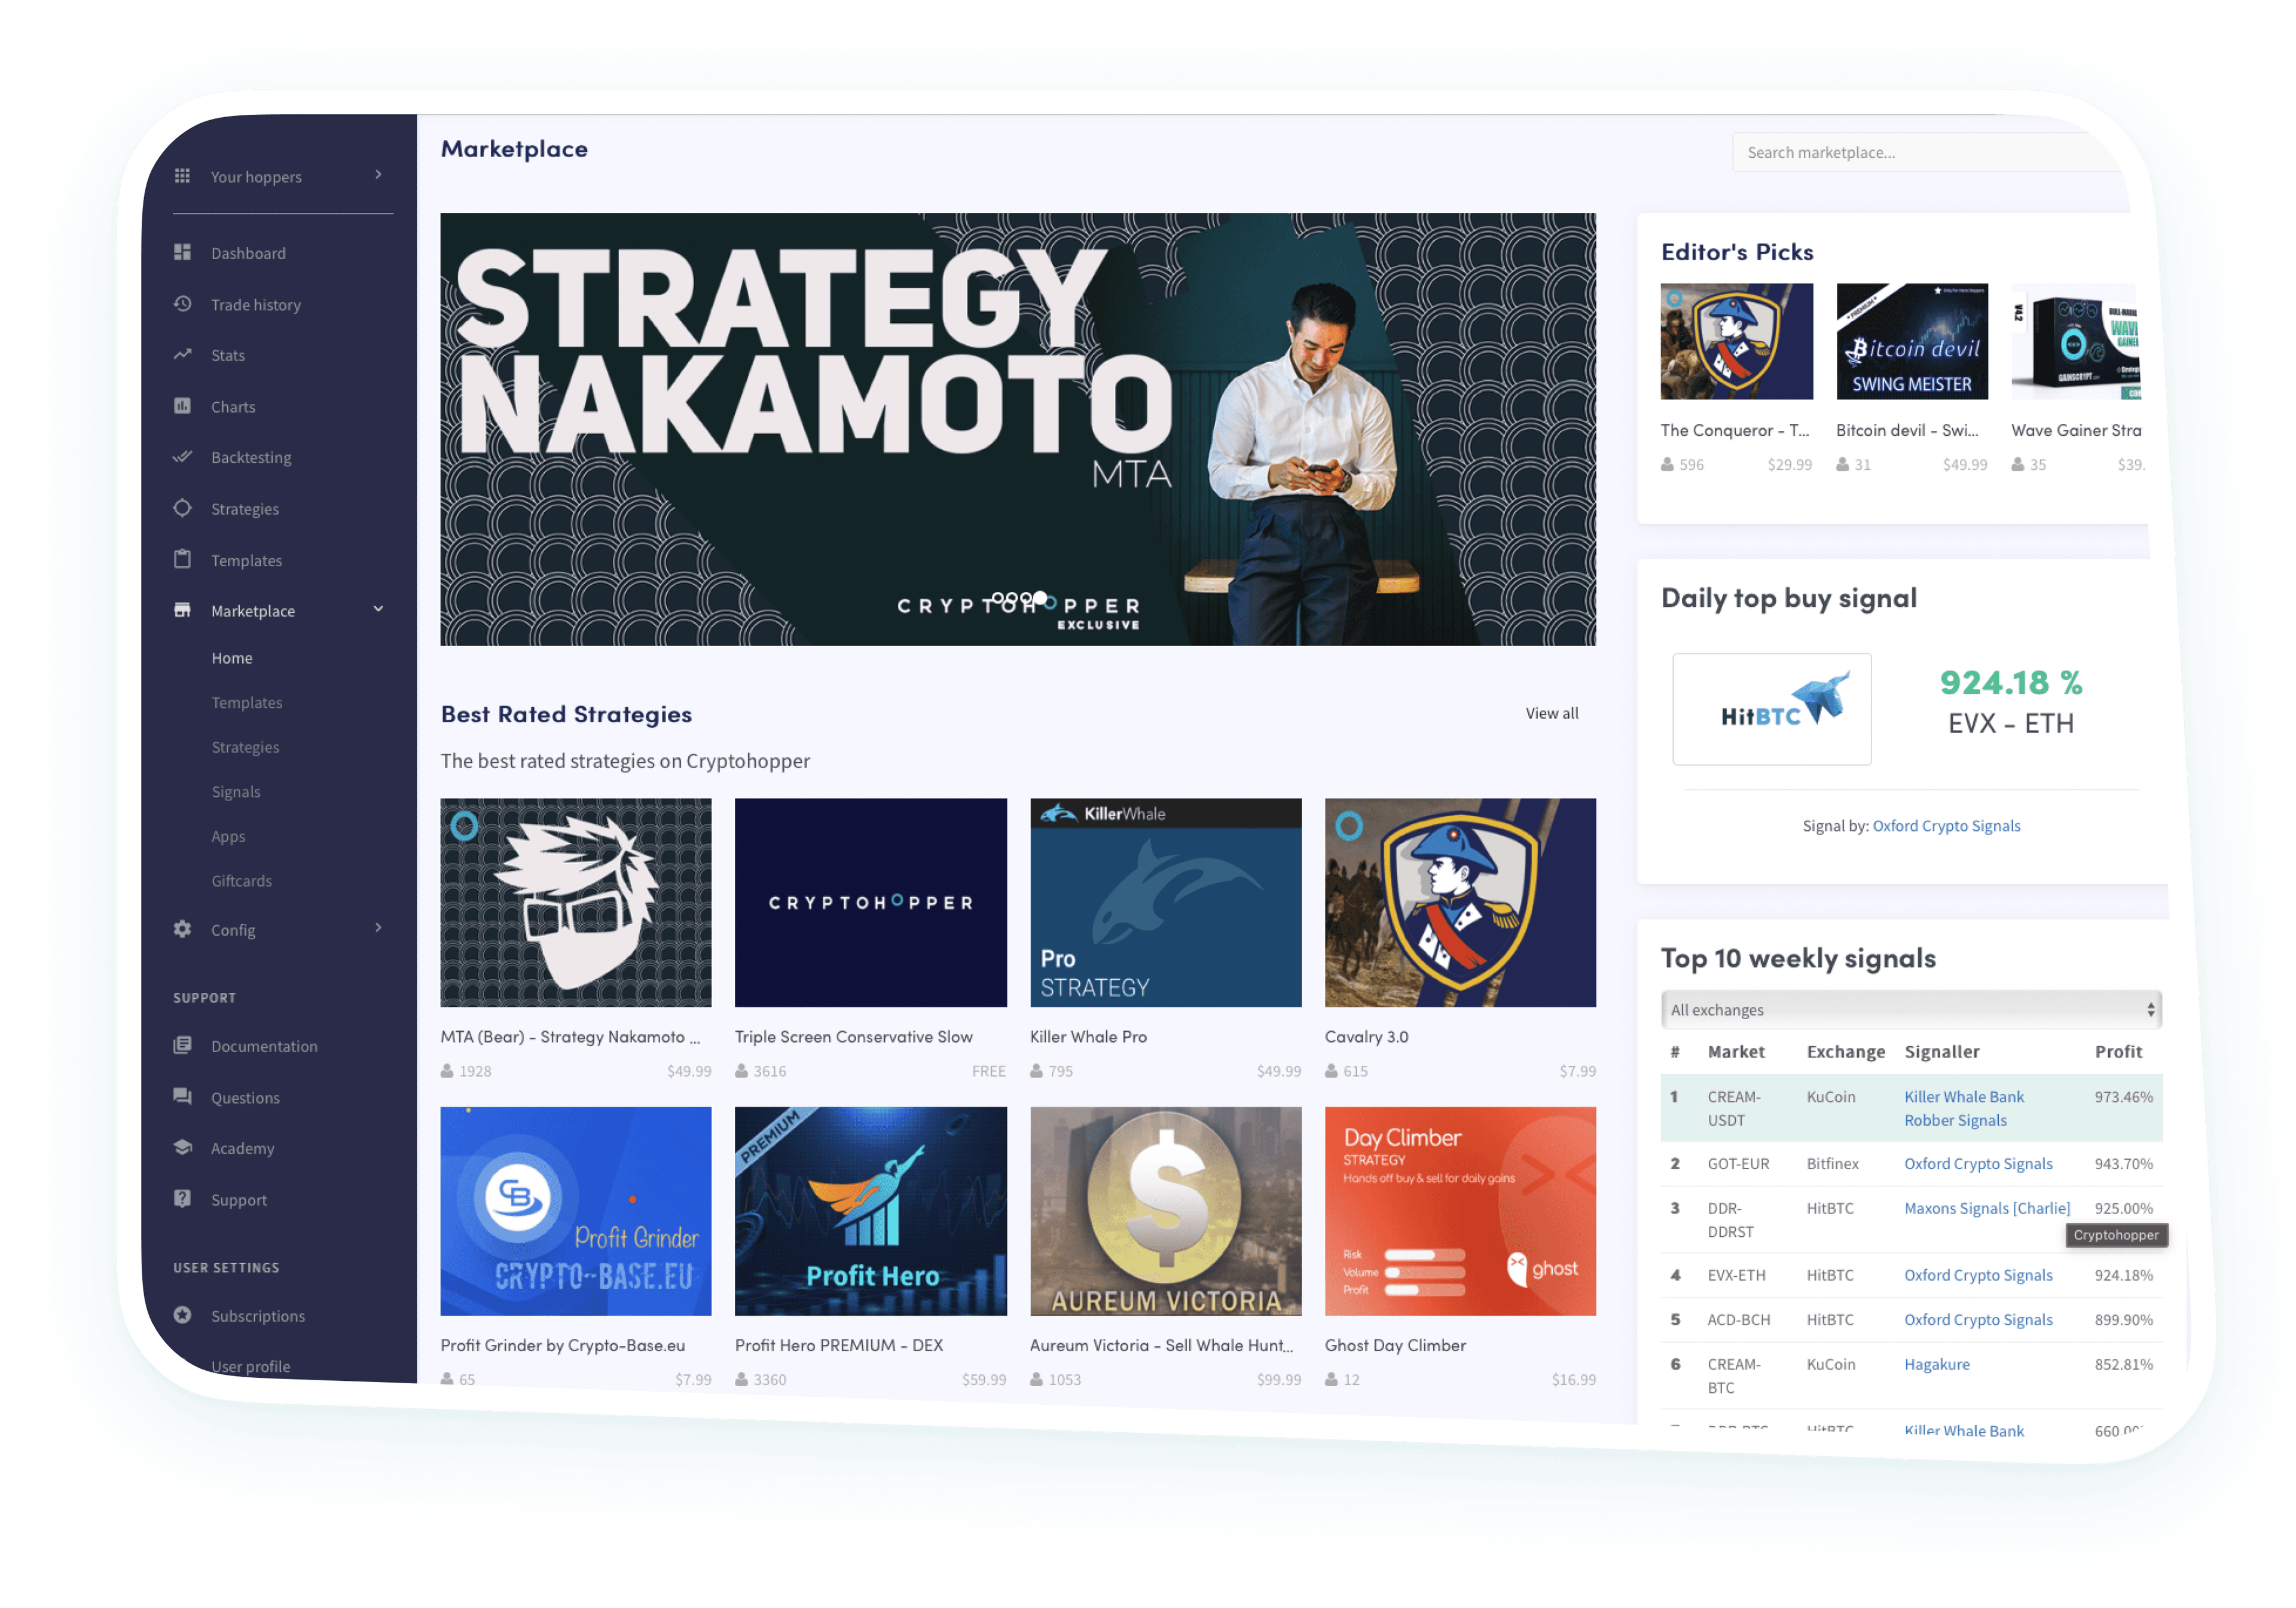Click the Questions chat bubble icon
This screenshot has height=1608, width=2296.
click(182, 1096)
